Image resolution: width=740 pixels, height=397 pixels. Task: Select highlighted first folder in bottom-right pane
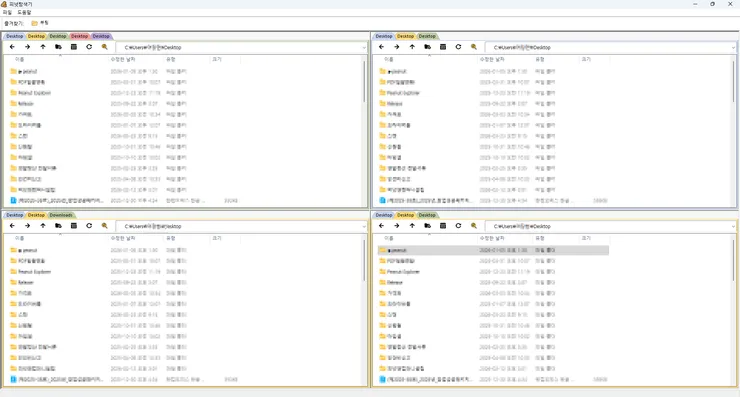click(493, 250)
